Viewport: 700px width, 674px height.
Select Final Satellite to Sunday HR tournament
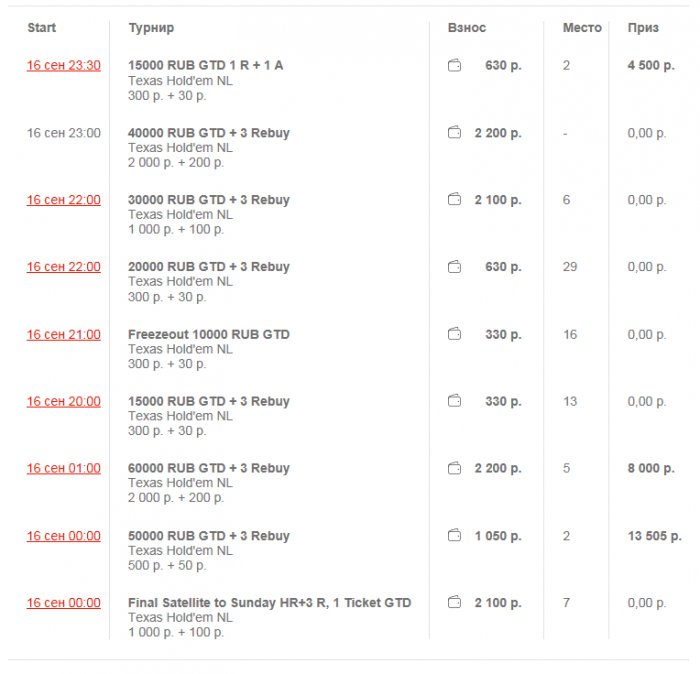tap(269, 603)
